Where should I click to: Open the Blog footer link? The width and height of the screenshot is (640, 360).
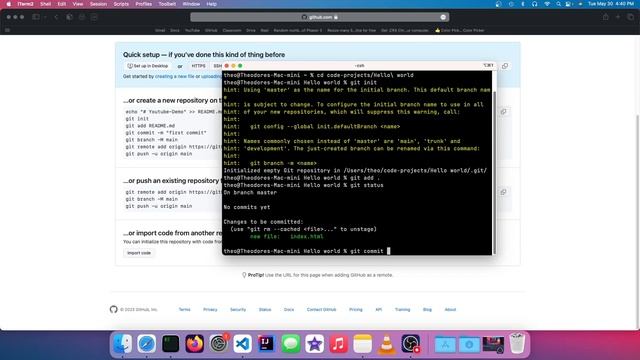pyautogui.click(x=427, y=309)
